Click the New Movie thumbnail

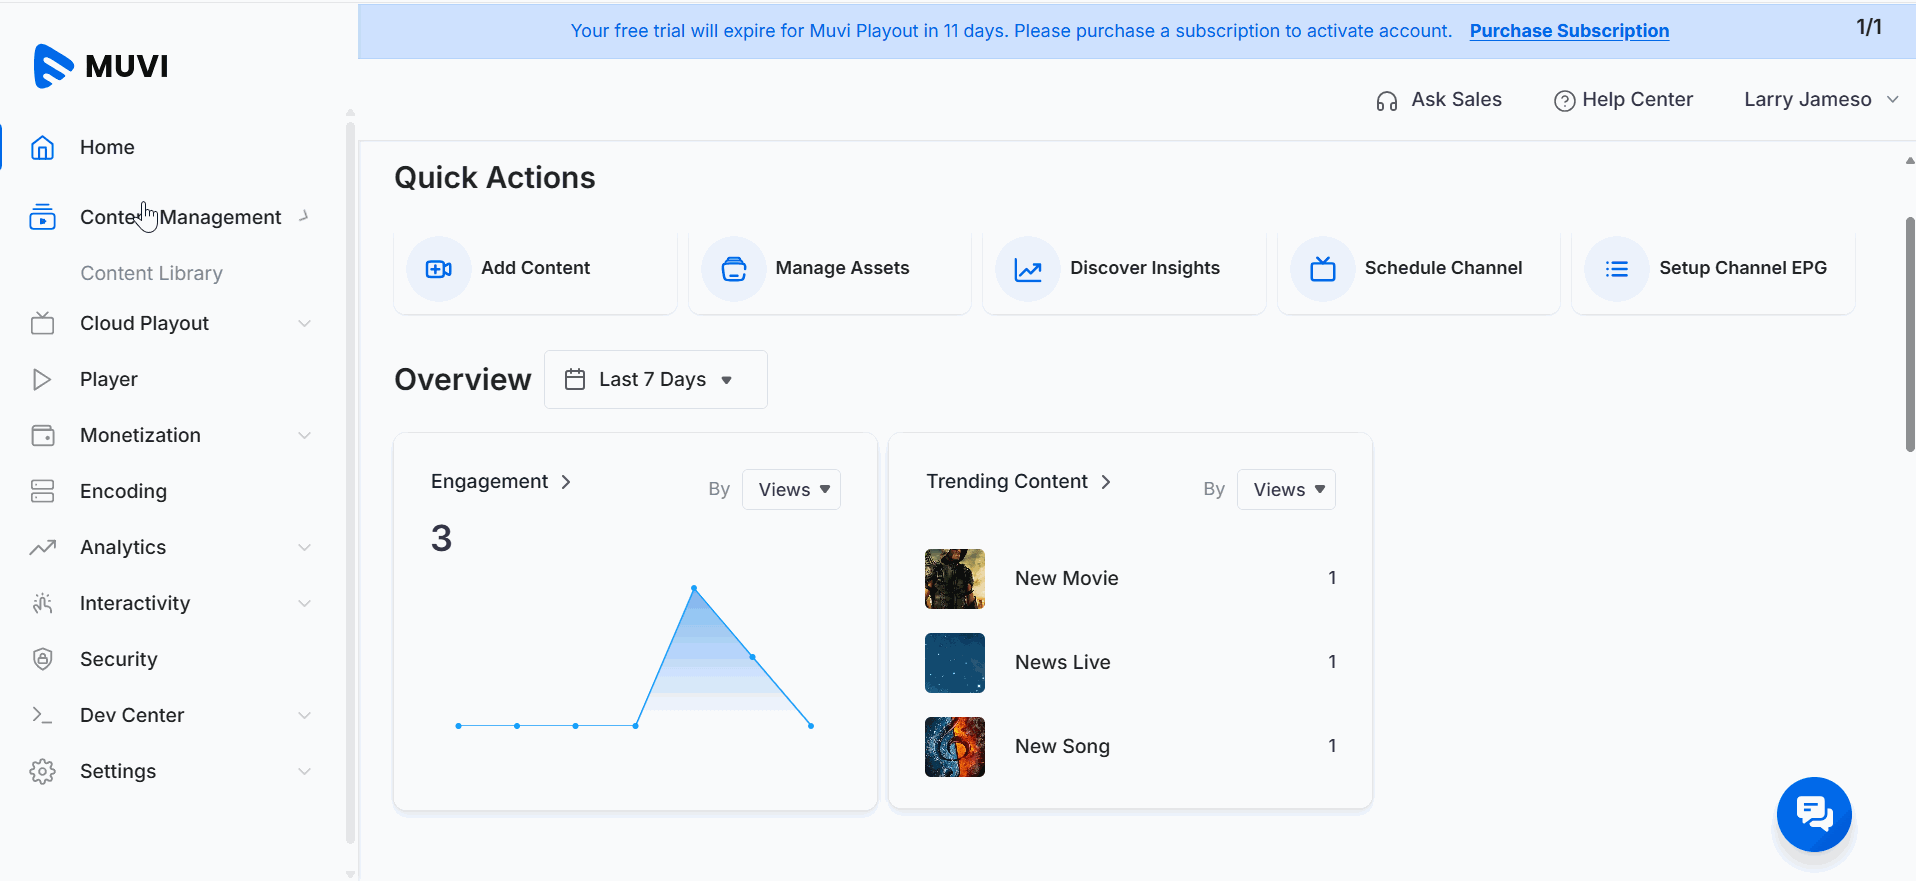[955, 579]
